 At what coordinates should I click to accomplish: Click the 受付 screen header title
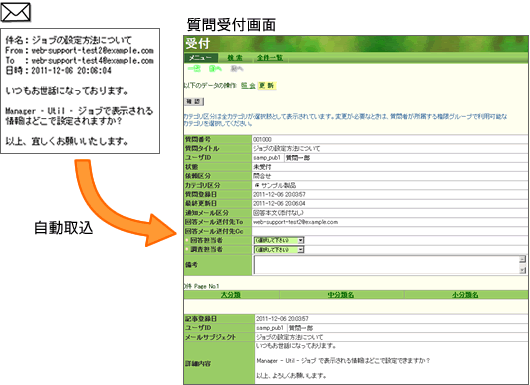[x=197, y=44]
